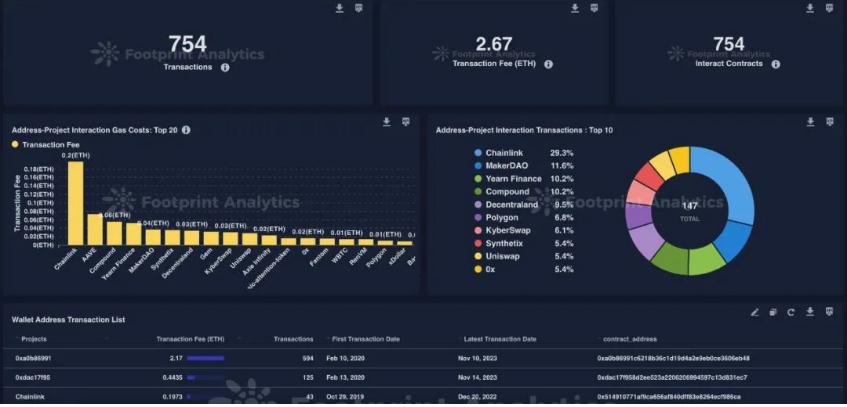The height and width of the screenshot is (407, 847).
Task: Click the 594 transactions value
Action: pyautogui.click(x=308, y=358)
